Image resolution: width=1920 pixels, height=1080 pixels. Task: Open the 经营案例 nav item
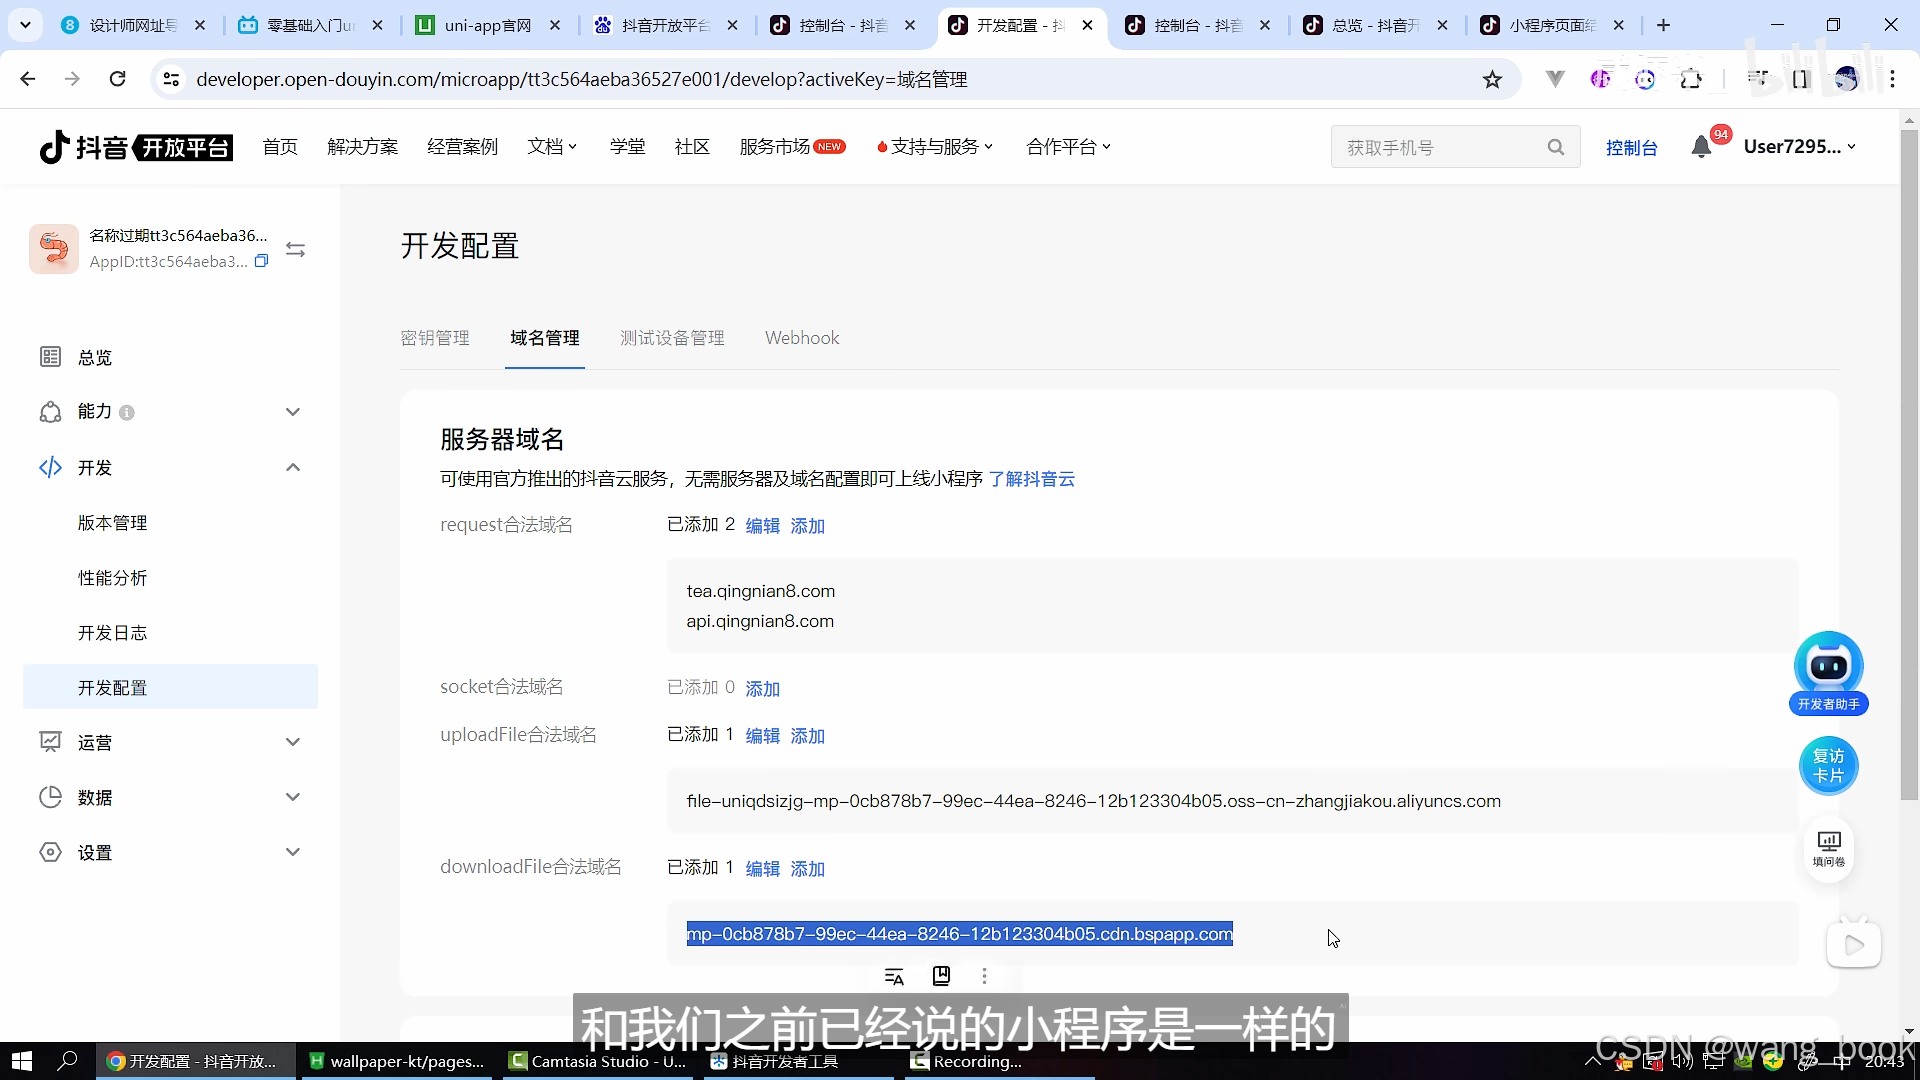click(x=462, y=147)
